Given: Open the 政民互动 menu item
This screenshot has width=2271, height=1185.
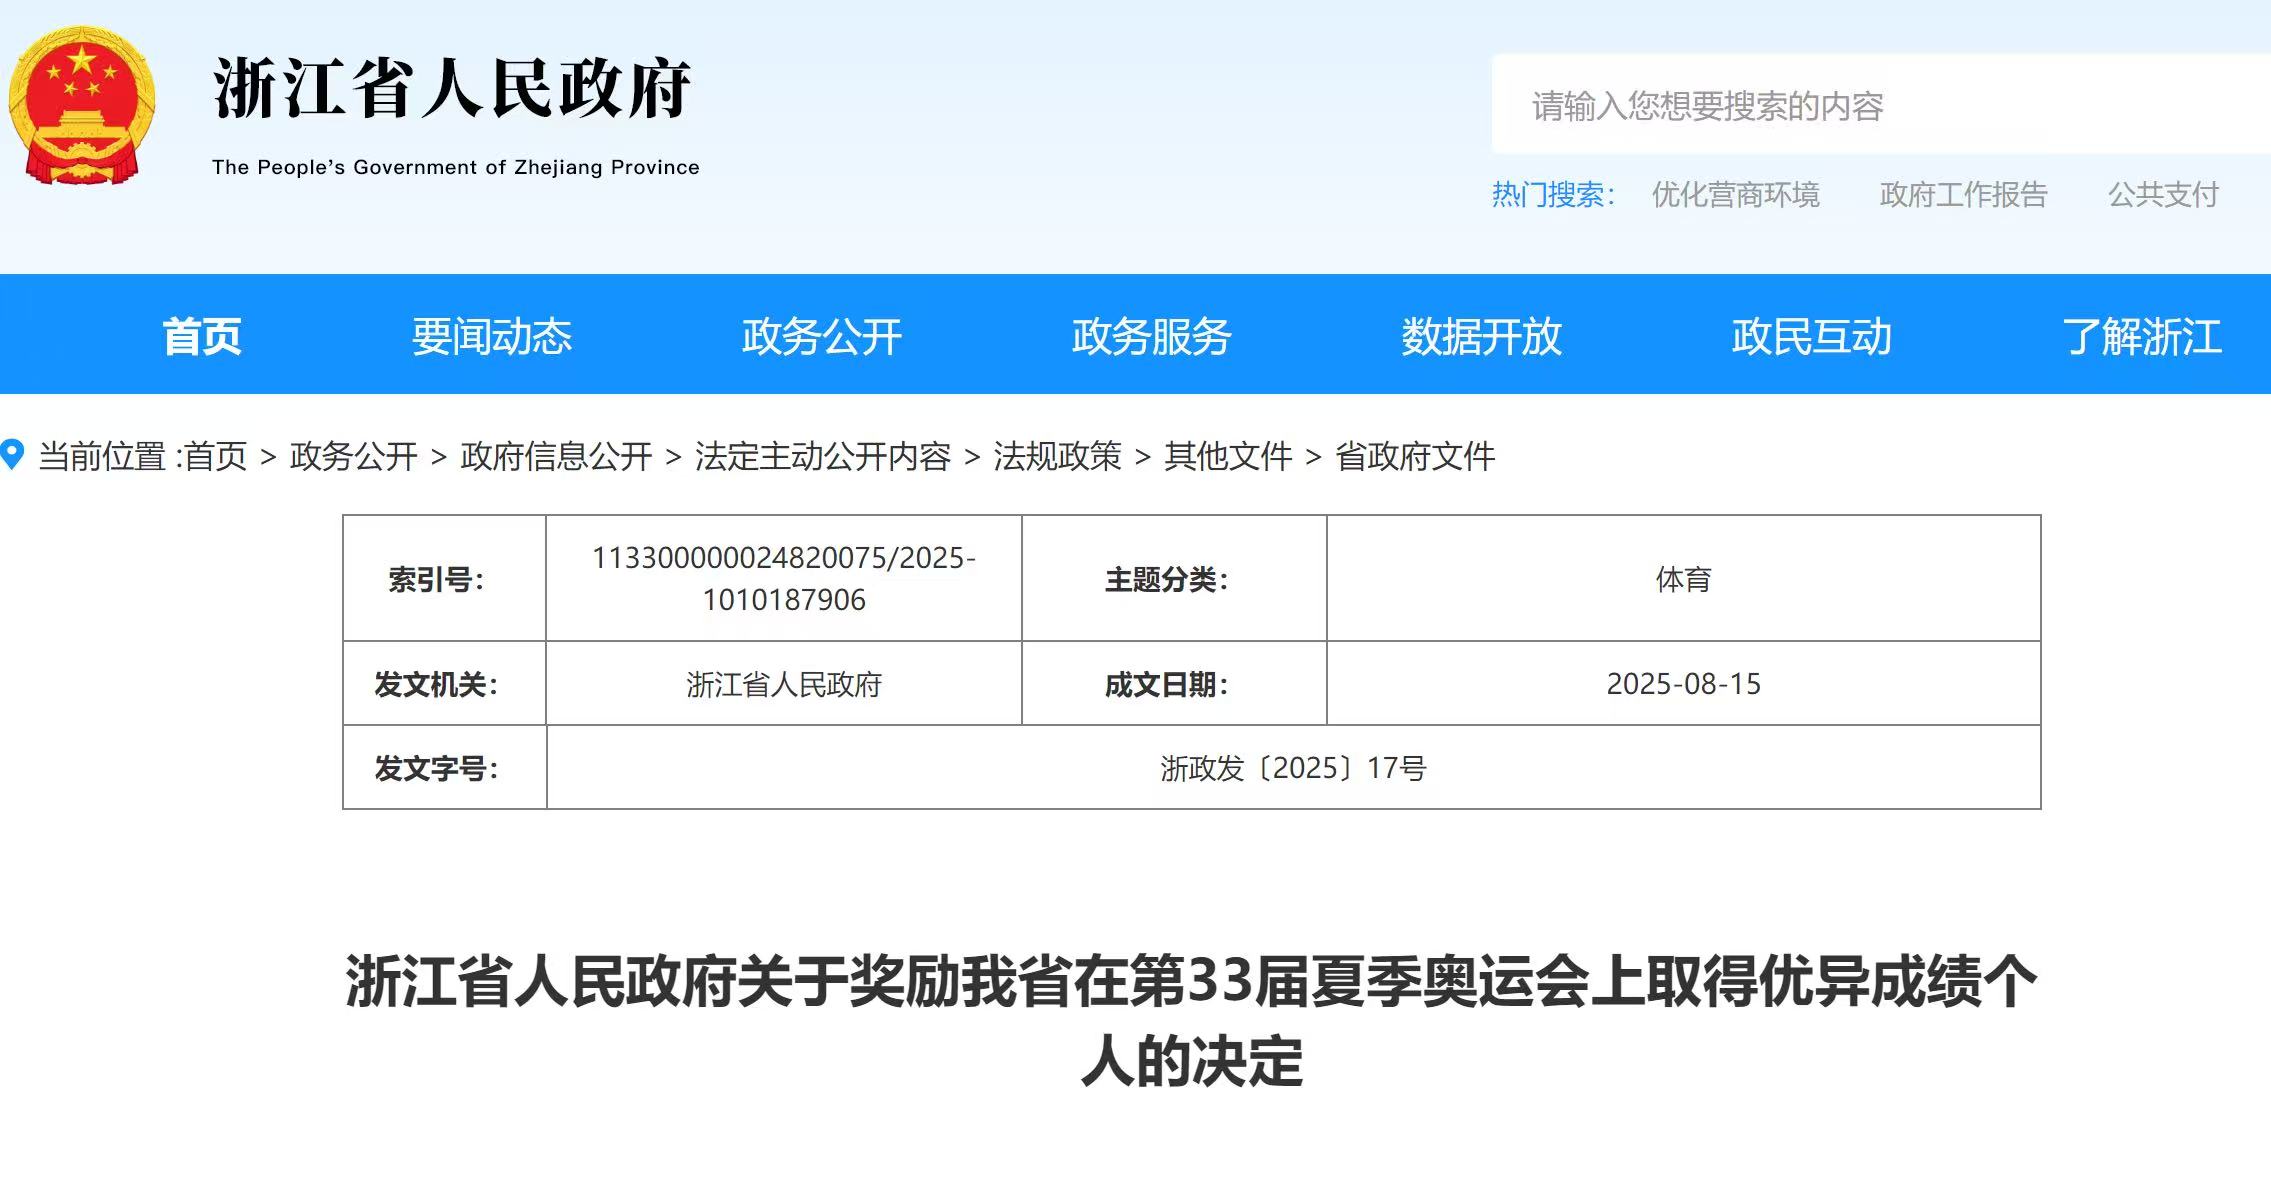Looking at the screenshot, I should click(1811, 336).
